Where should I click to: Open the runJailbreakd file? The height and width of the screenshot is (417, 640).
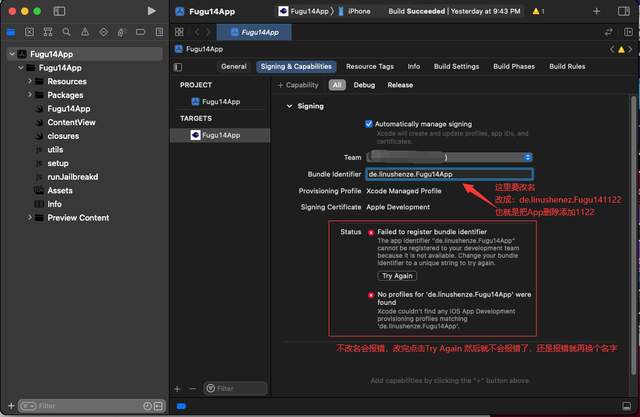click(73, 177)
